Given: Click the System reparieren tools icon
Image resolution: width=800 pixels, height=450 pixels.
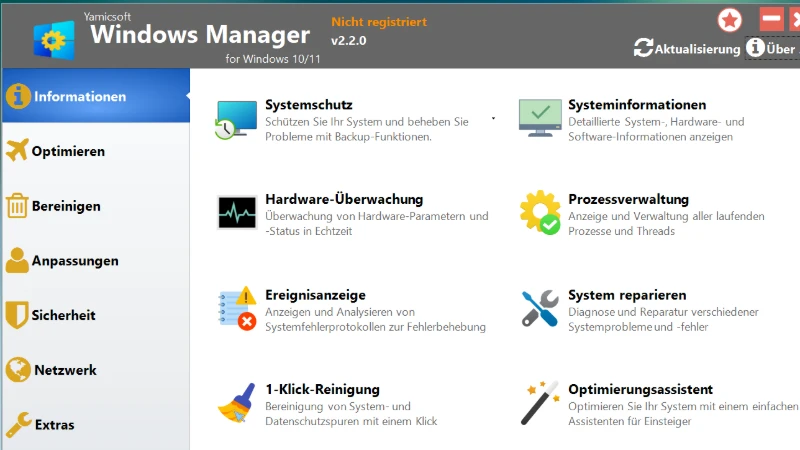Looking at the screenshot, I should 540,308.
